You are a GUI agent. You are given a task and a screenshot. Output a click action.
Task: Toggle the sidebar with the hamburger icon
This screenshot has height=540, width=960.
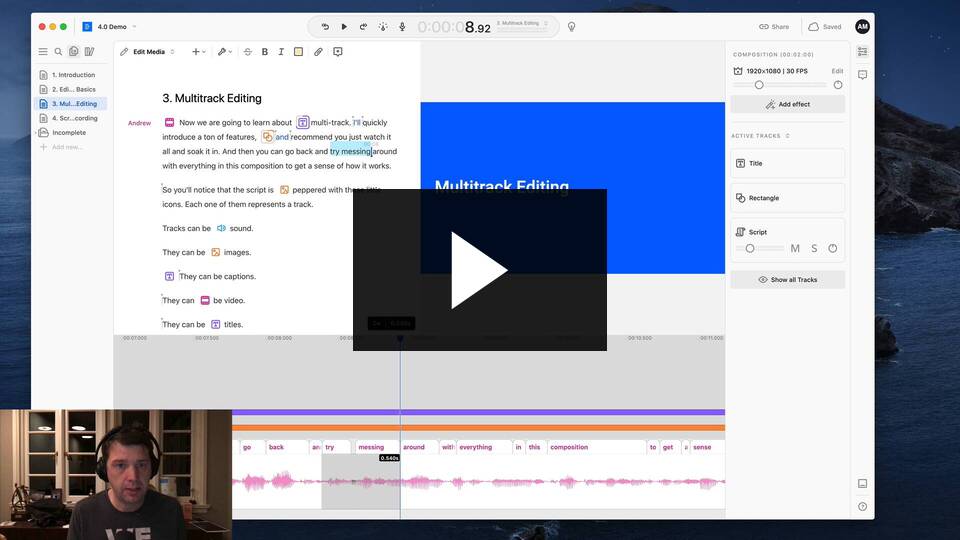pos(43,52)
